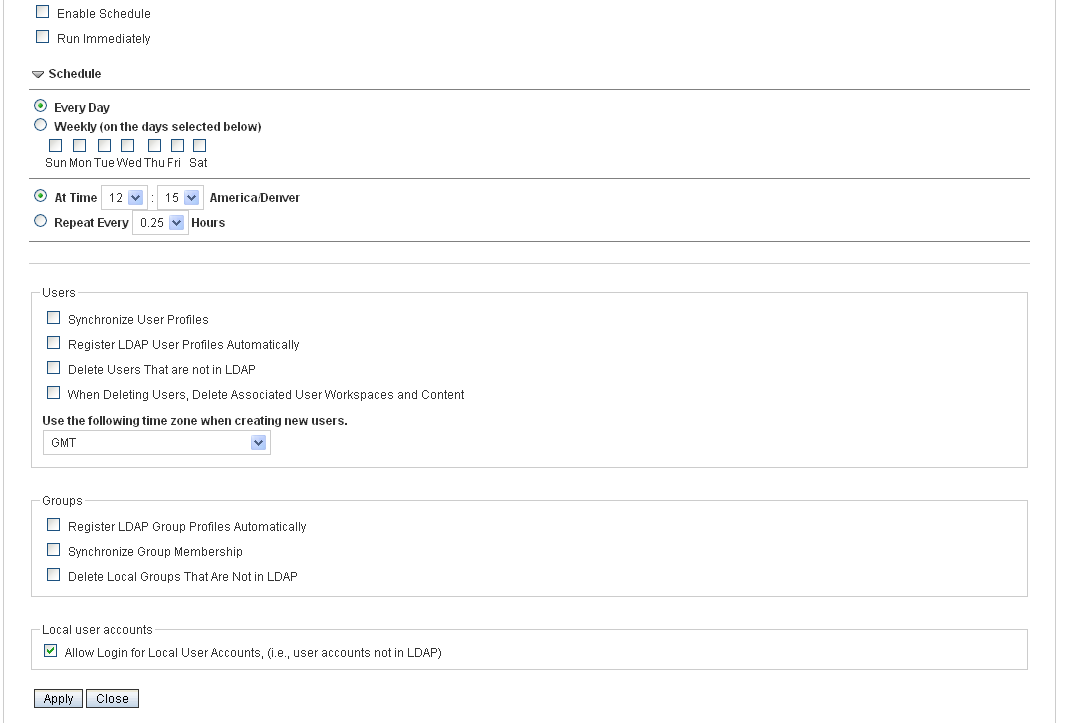
Task: Uncheck Allow Login for Local User Accounts
Action: coord(51,651)
